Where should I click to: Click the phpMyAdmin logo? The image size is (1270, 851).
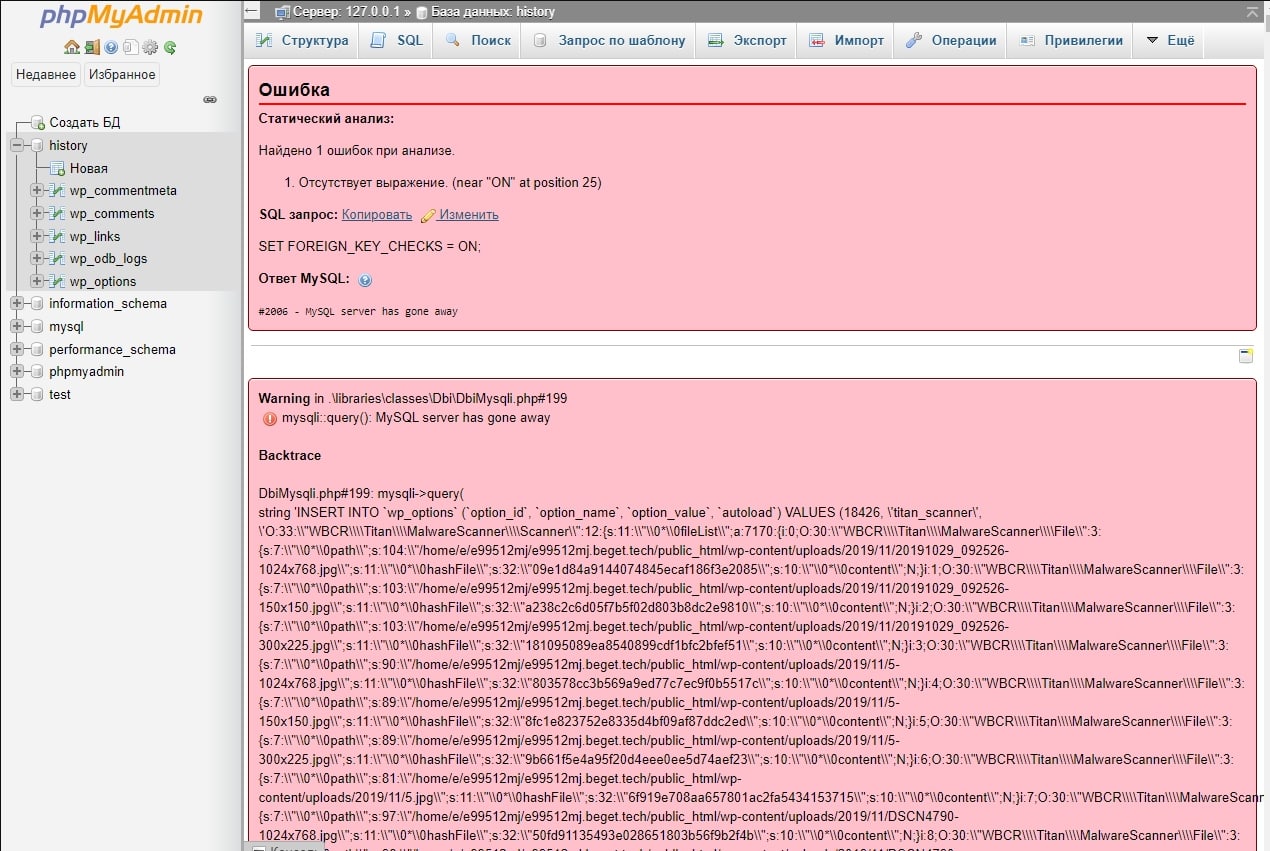121,17
